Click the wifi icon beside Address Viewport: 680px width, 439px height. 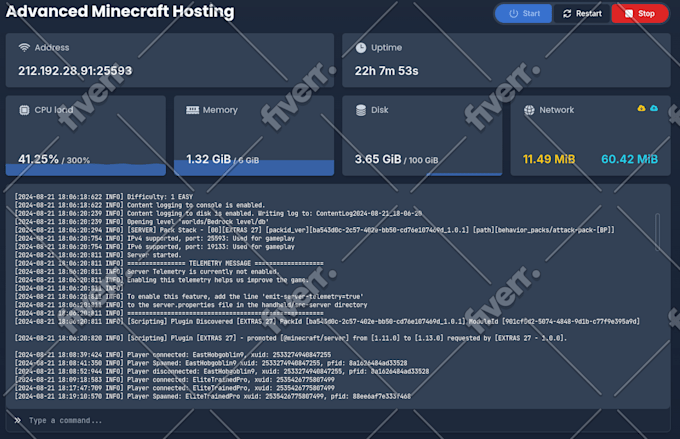(x=24, y=47)
